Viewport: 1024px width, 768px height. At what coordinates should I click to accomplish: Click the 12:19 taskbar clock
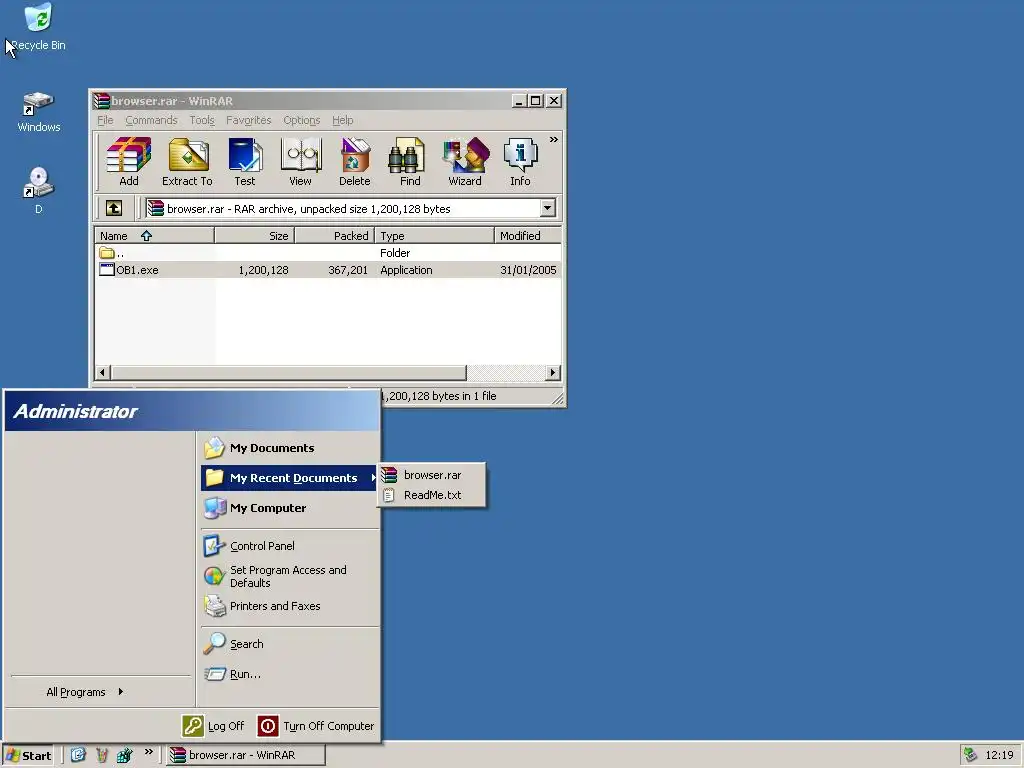999,755
